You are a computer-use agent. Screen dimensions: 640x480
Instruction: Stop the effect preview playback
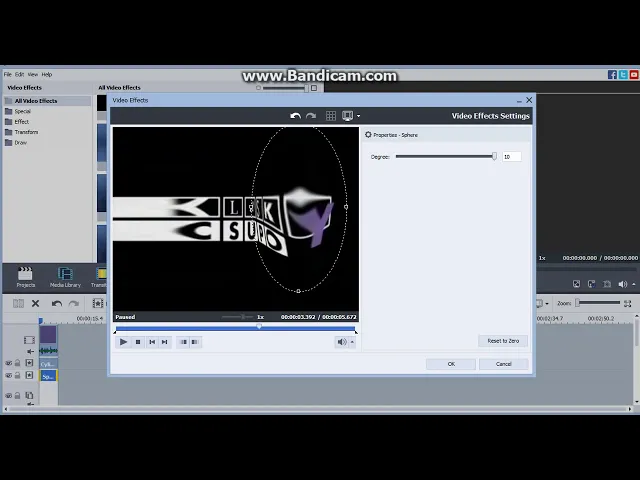(138, 342)
